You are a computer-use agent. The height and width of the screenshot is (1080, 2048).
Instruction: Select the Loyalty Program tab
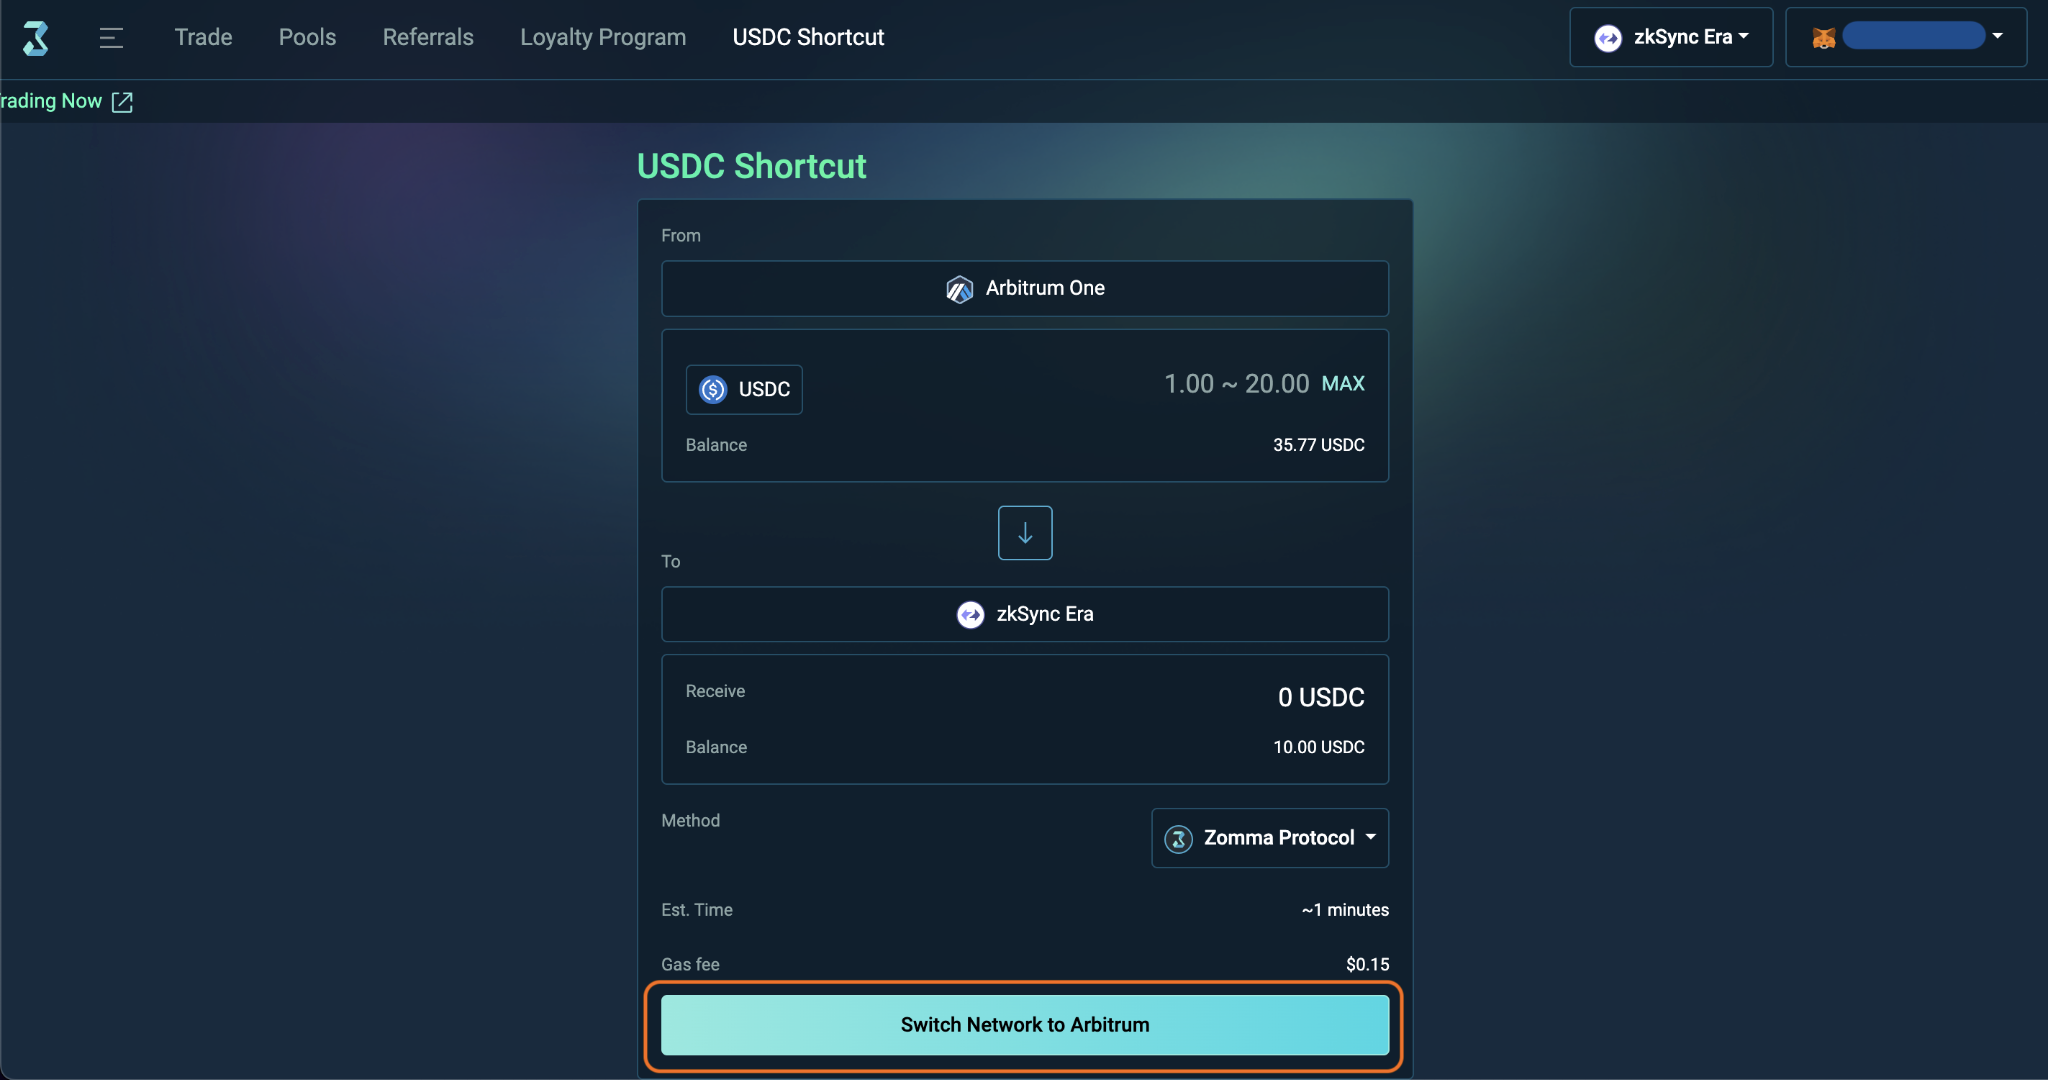click(603, 37)
